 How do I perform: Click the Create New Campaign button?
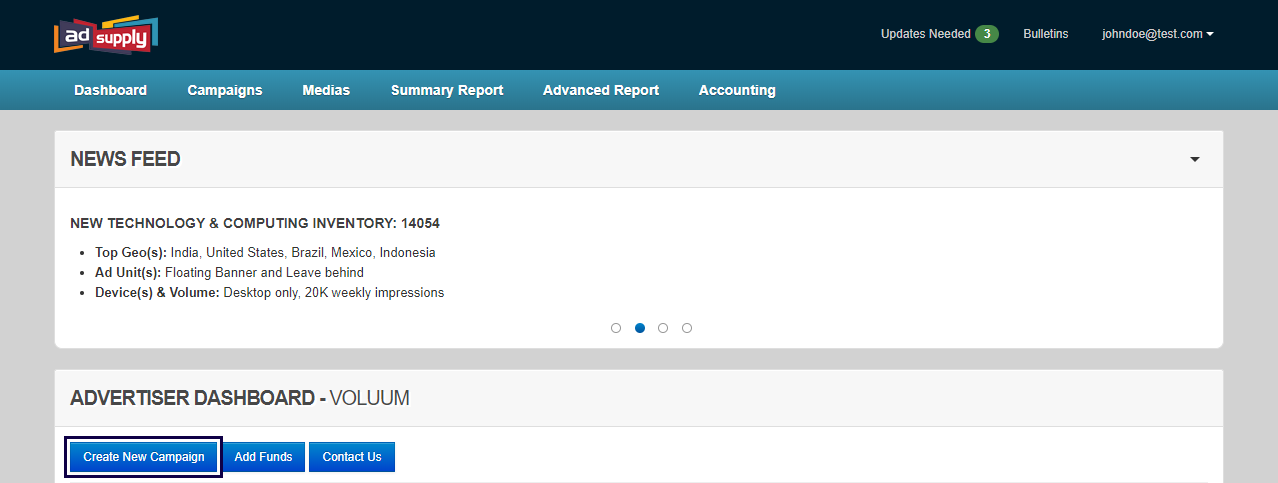(x=143, y=457)
